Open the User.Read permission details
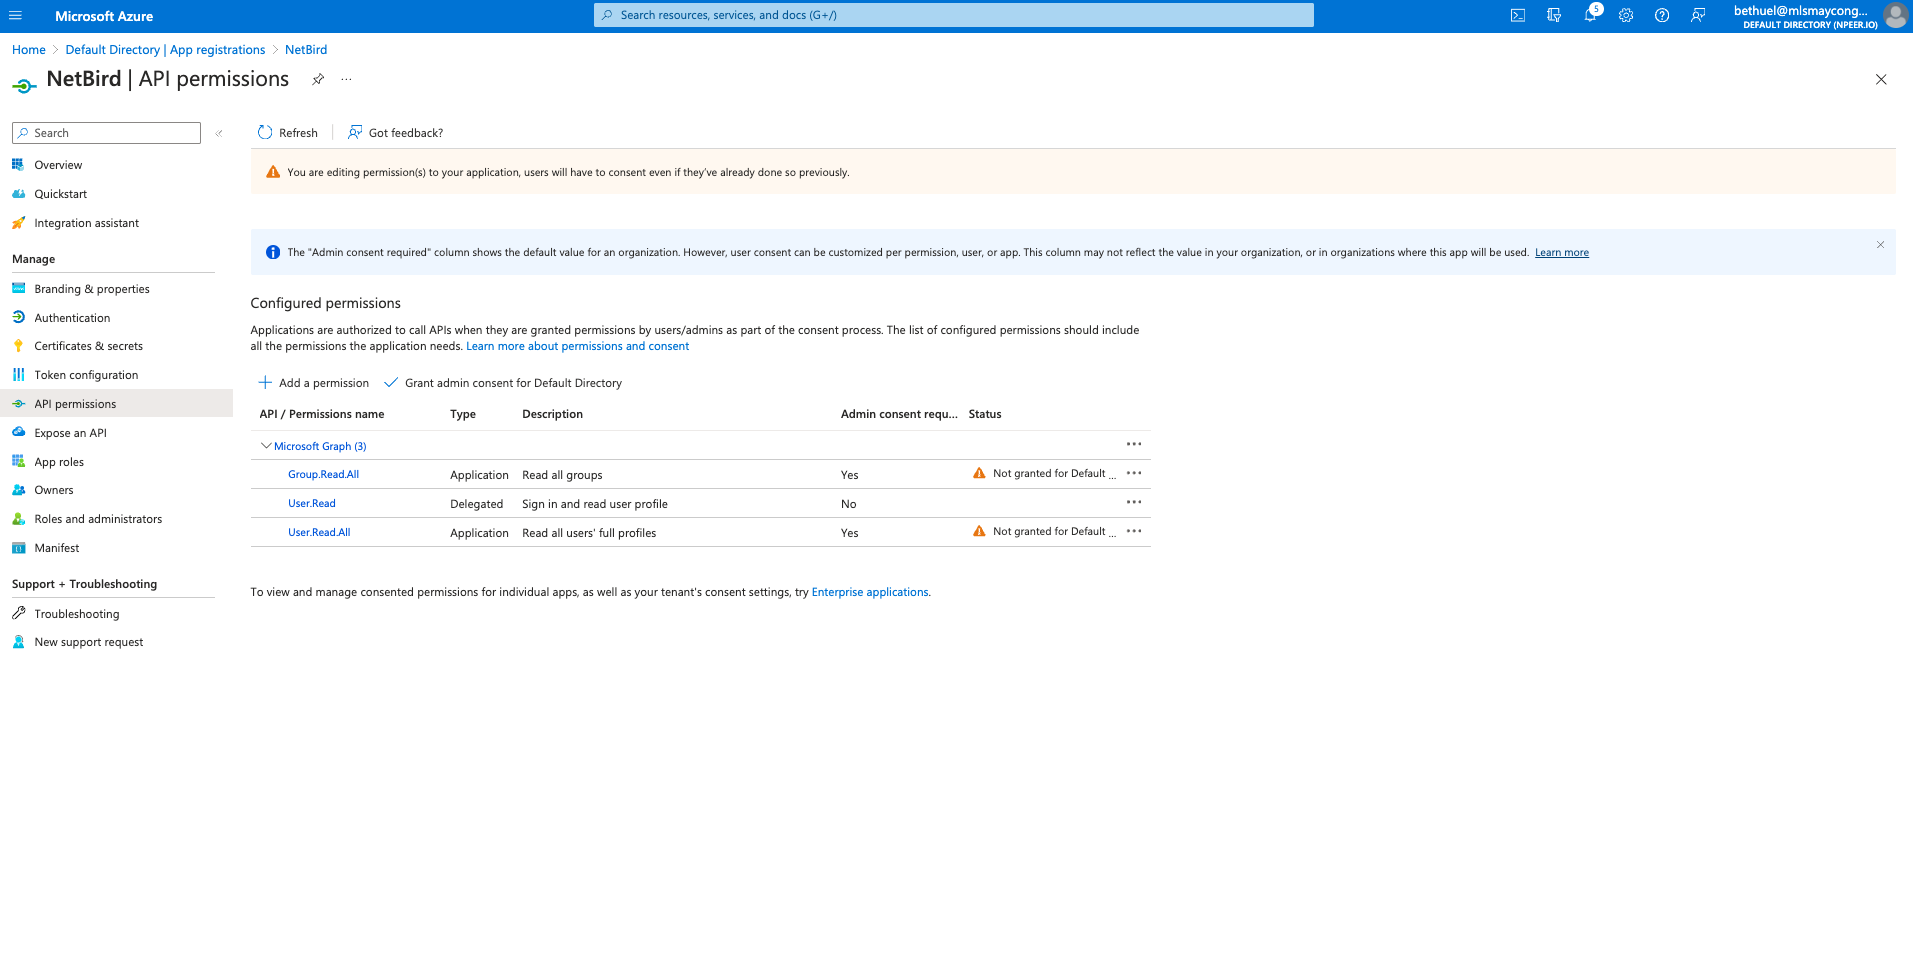 tap(311, 503)
